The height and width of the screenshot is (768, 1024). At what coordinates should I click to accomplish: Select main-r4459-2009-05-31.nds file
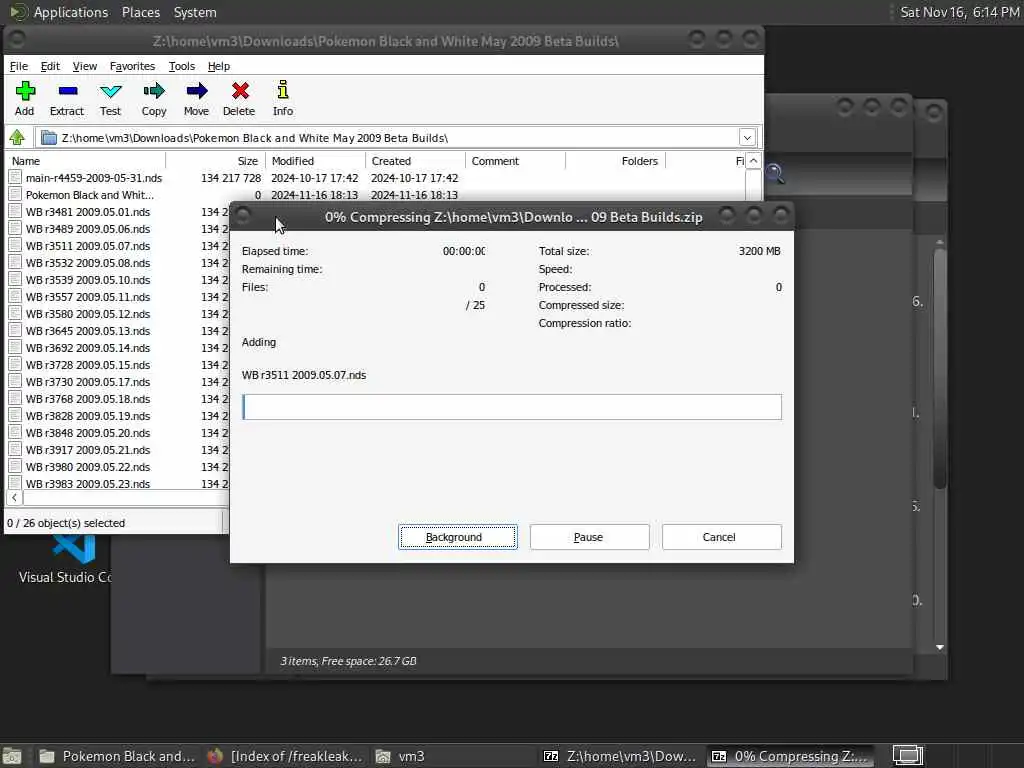click(x=94, y=178)
